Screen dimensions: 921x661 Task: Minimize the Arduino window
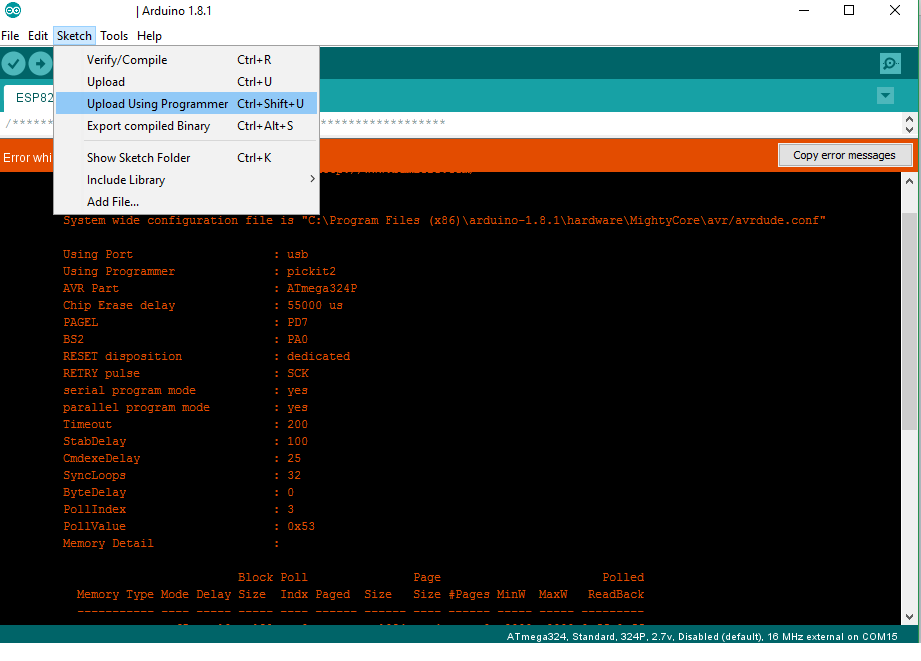(x=804, y=11)
